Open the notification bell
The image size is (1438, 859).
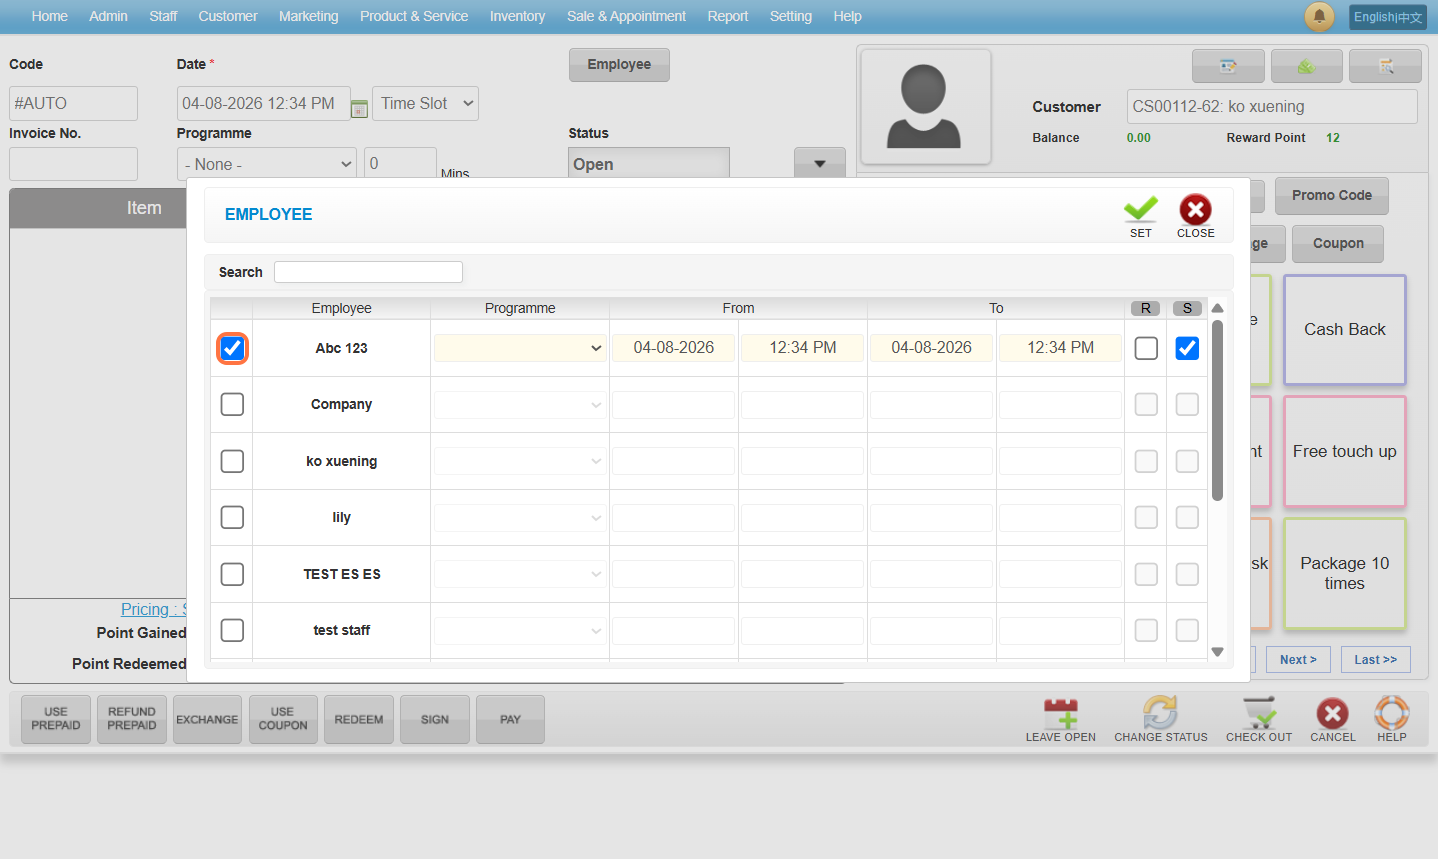(1319, 16)
